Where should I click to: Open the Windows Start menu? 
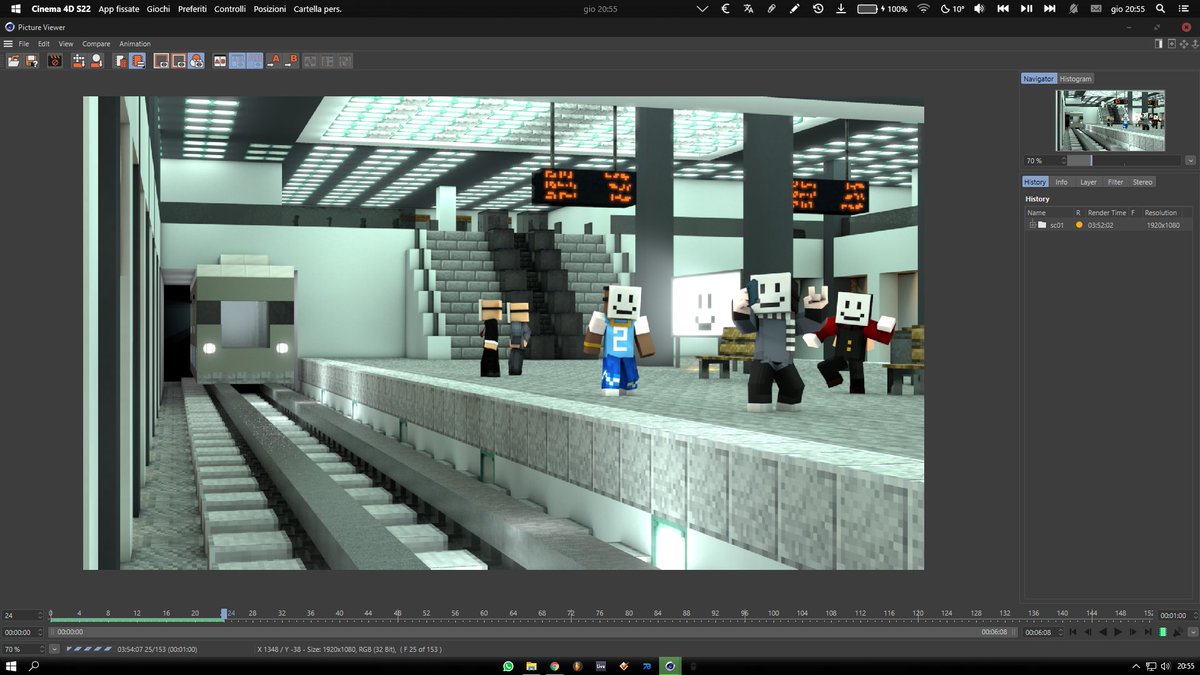coord(11,666)
